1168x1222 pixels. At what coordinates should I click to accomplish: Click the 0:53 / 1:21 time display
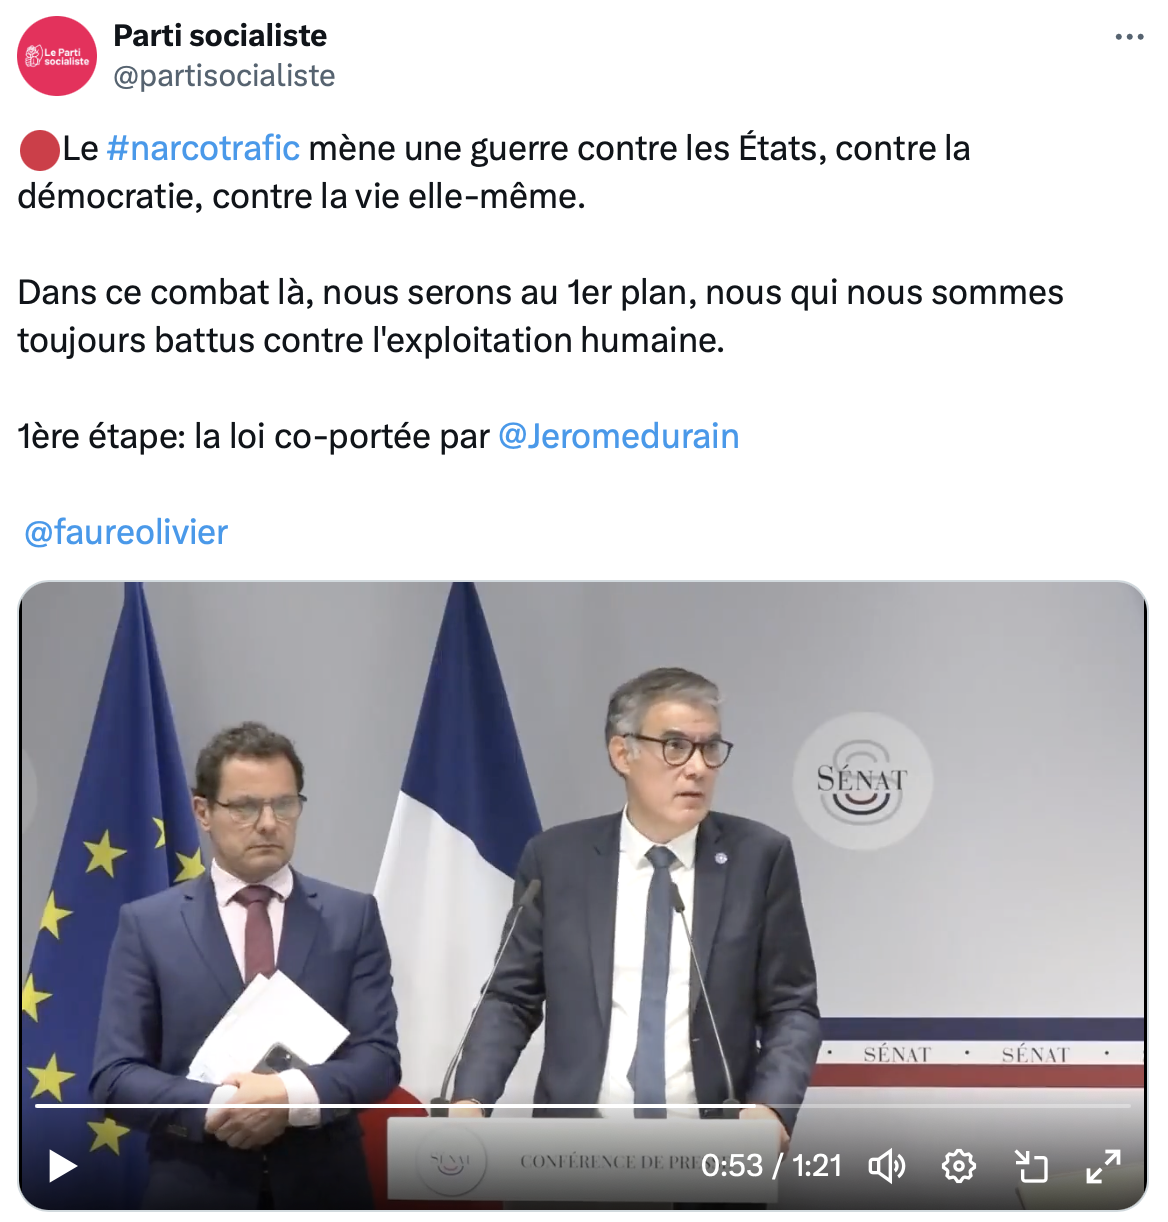(x=771, y=1166)
